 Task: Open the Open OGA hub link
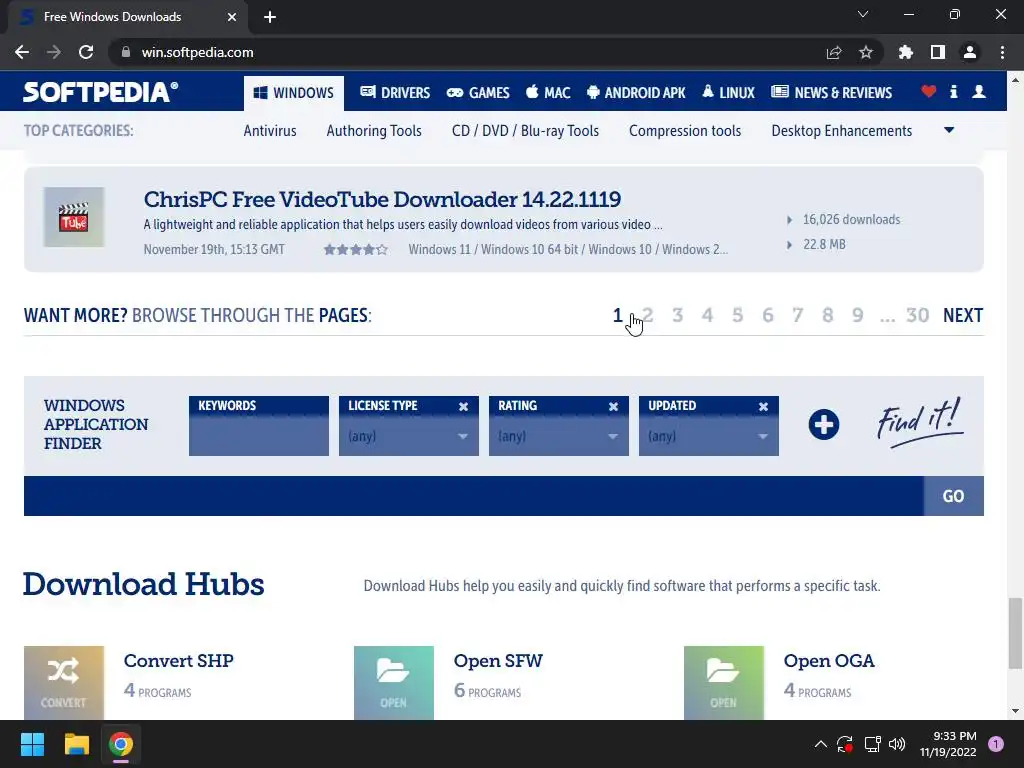829,660
